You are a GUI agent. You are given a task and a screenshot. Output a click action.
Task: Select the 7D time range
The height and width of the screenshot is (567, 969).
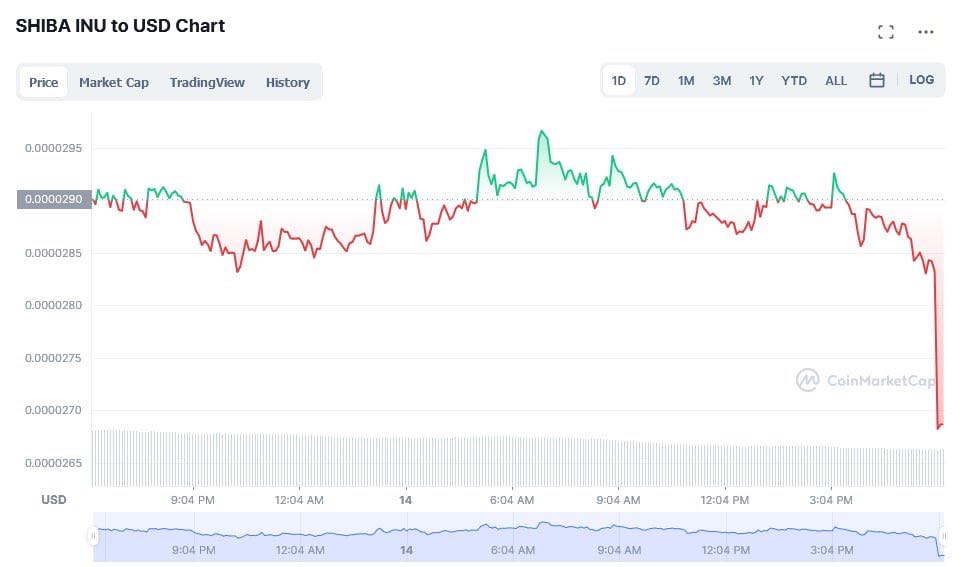[x=651, y=80]
